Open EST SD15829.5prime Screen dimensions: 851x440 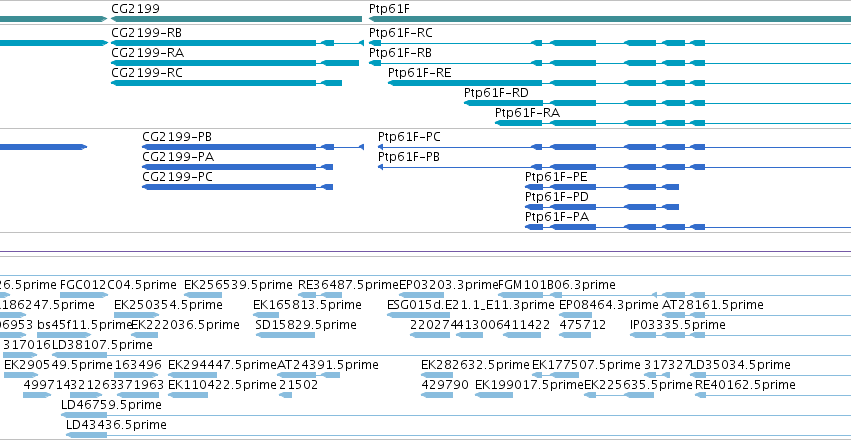point(285,335)
